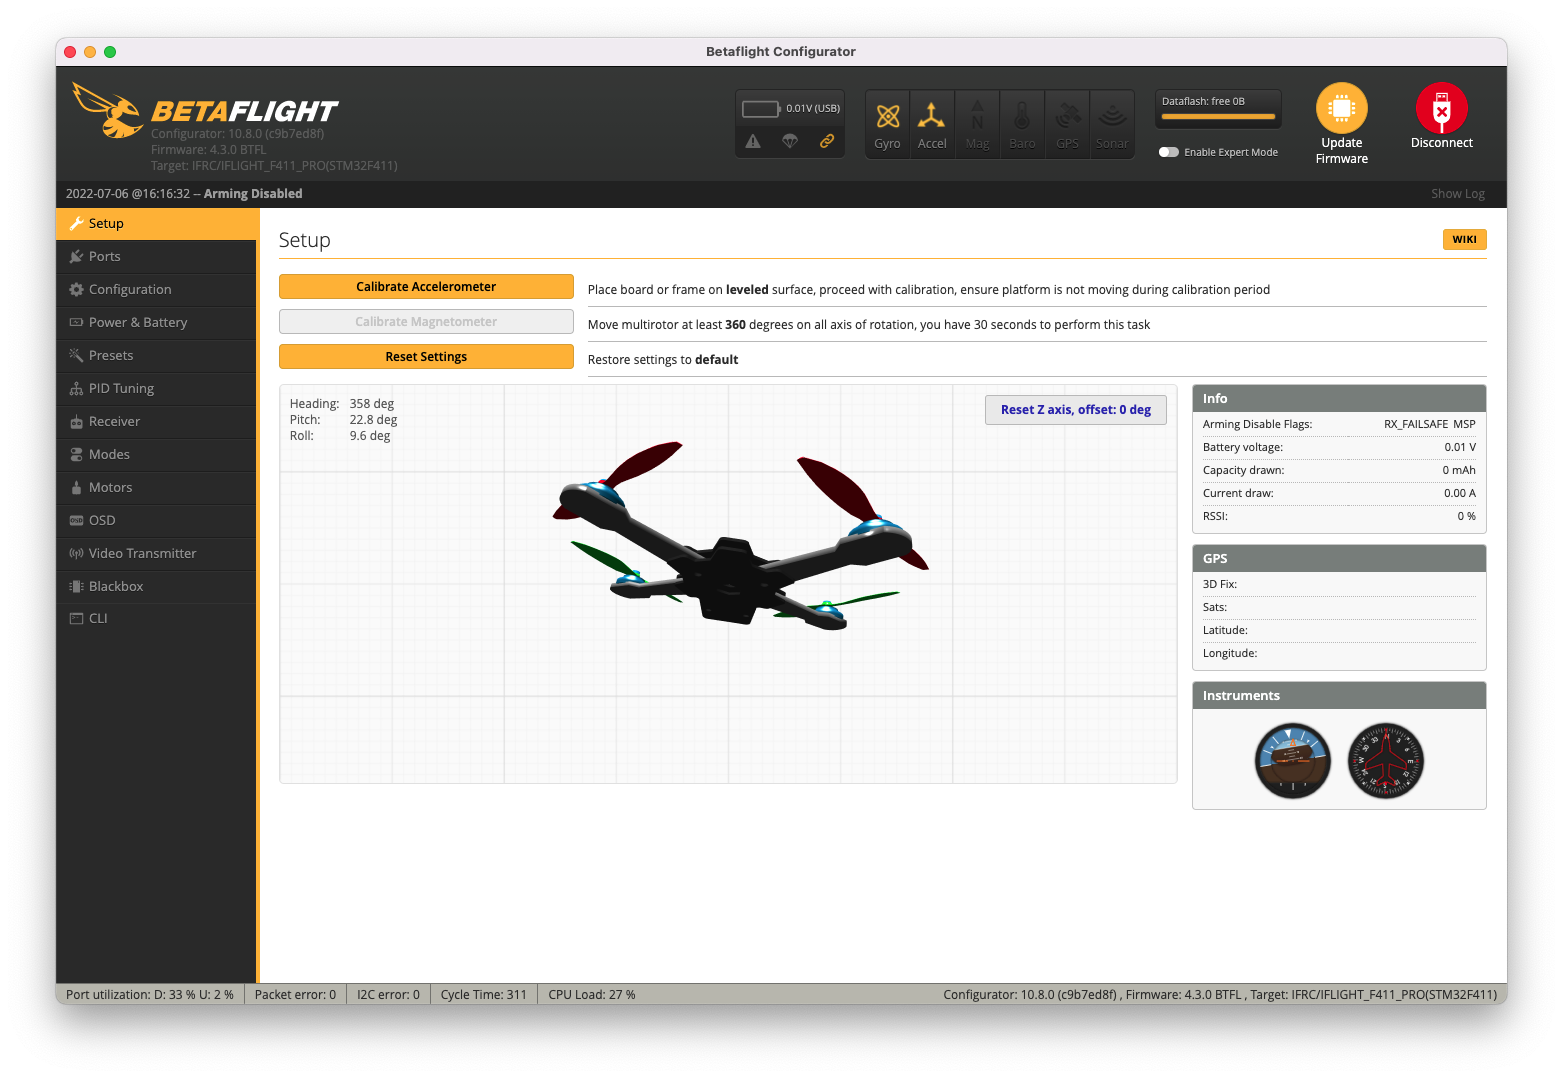Image resolution: width=1563 pixels, height=1078 pixels.
Task: Click the battery voltage icon in header
Action: pyautogui.click(x=761, y=108)
